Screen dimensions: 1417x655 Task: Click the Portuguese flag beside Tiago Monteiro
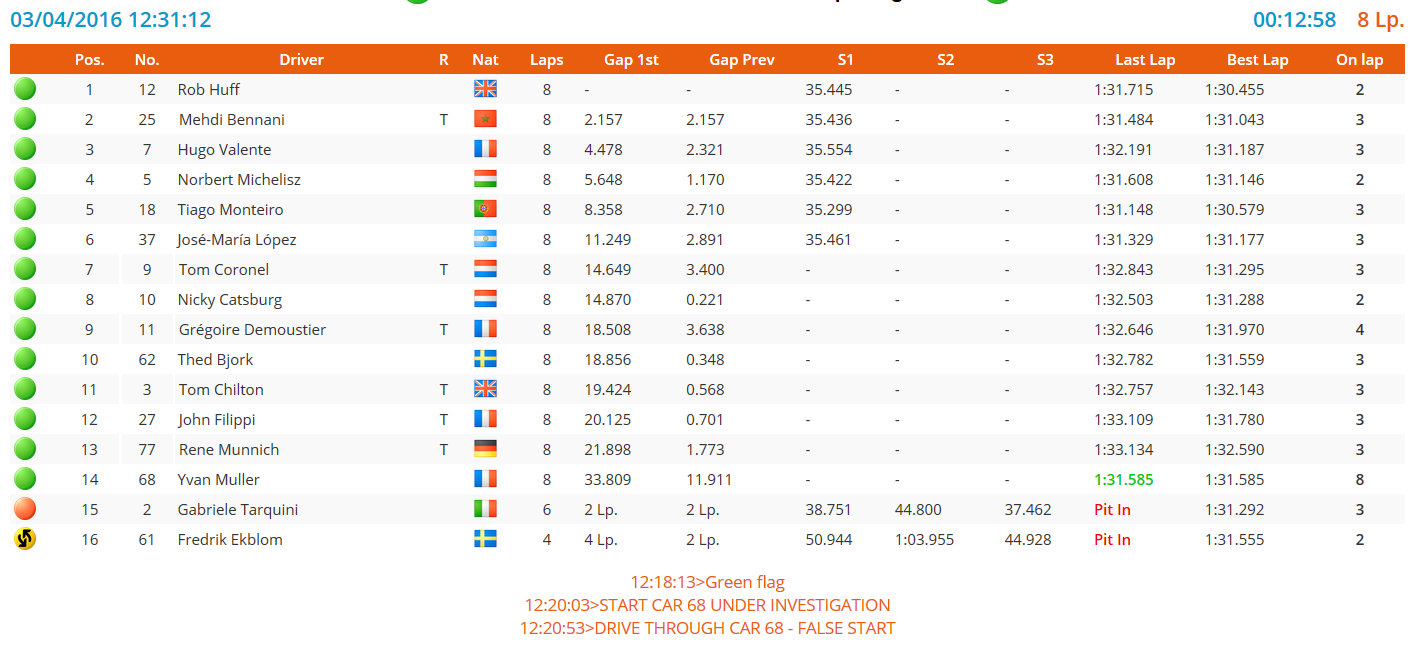(485, 209)
